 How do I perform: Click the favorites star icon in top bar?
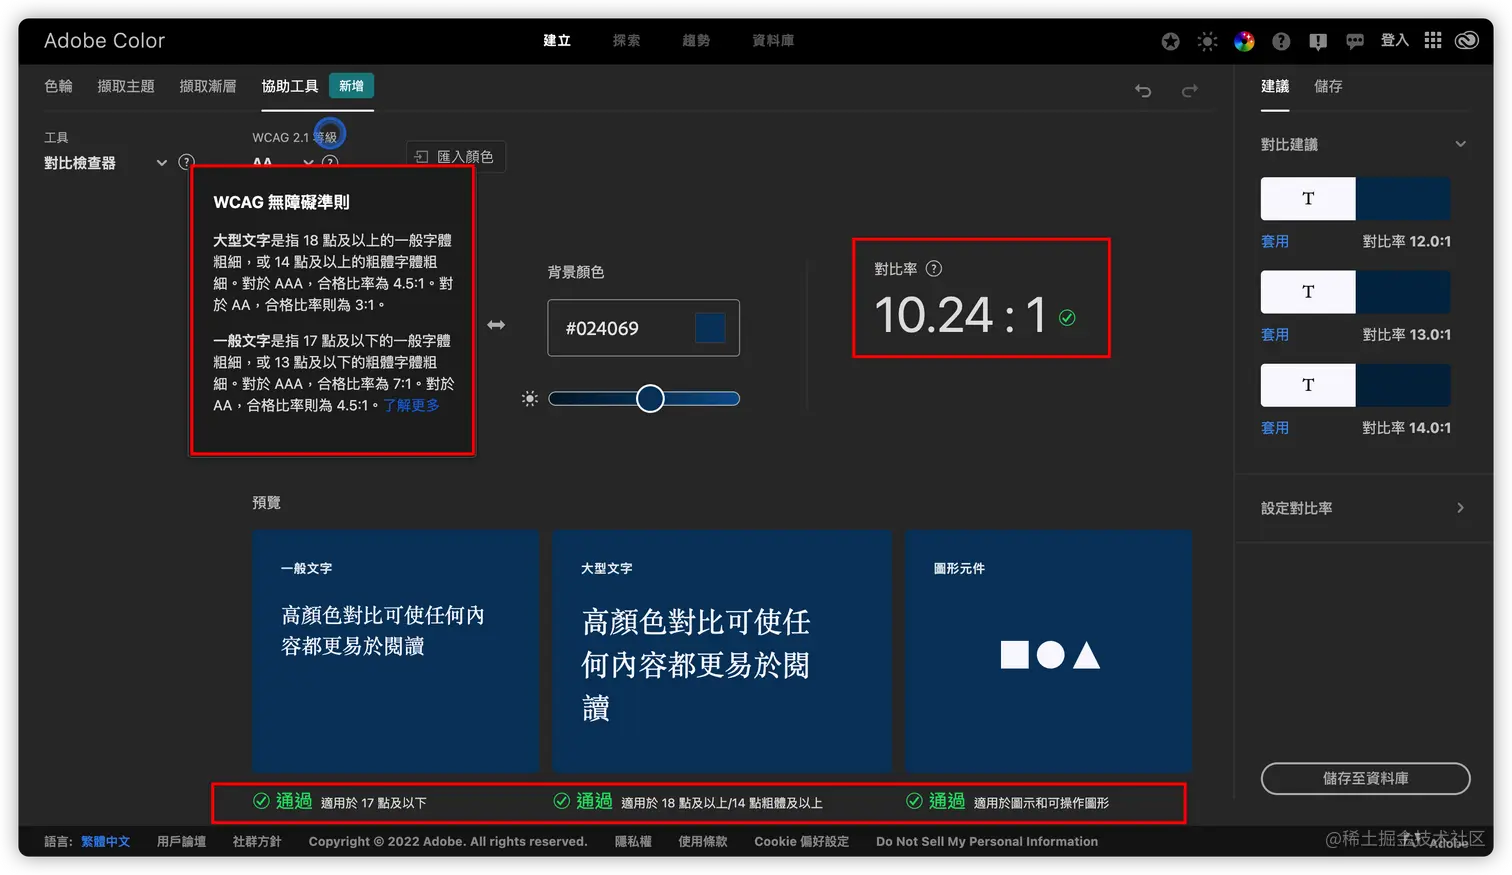tap(1170, 41)
